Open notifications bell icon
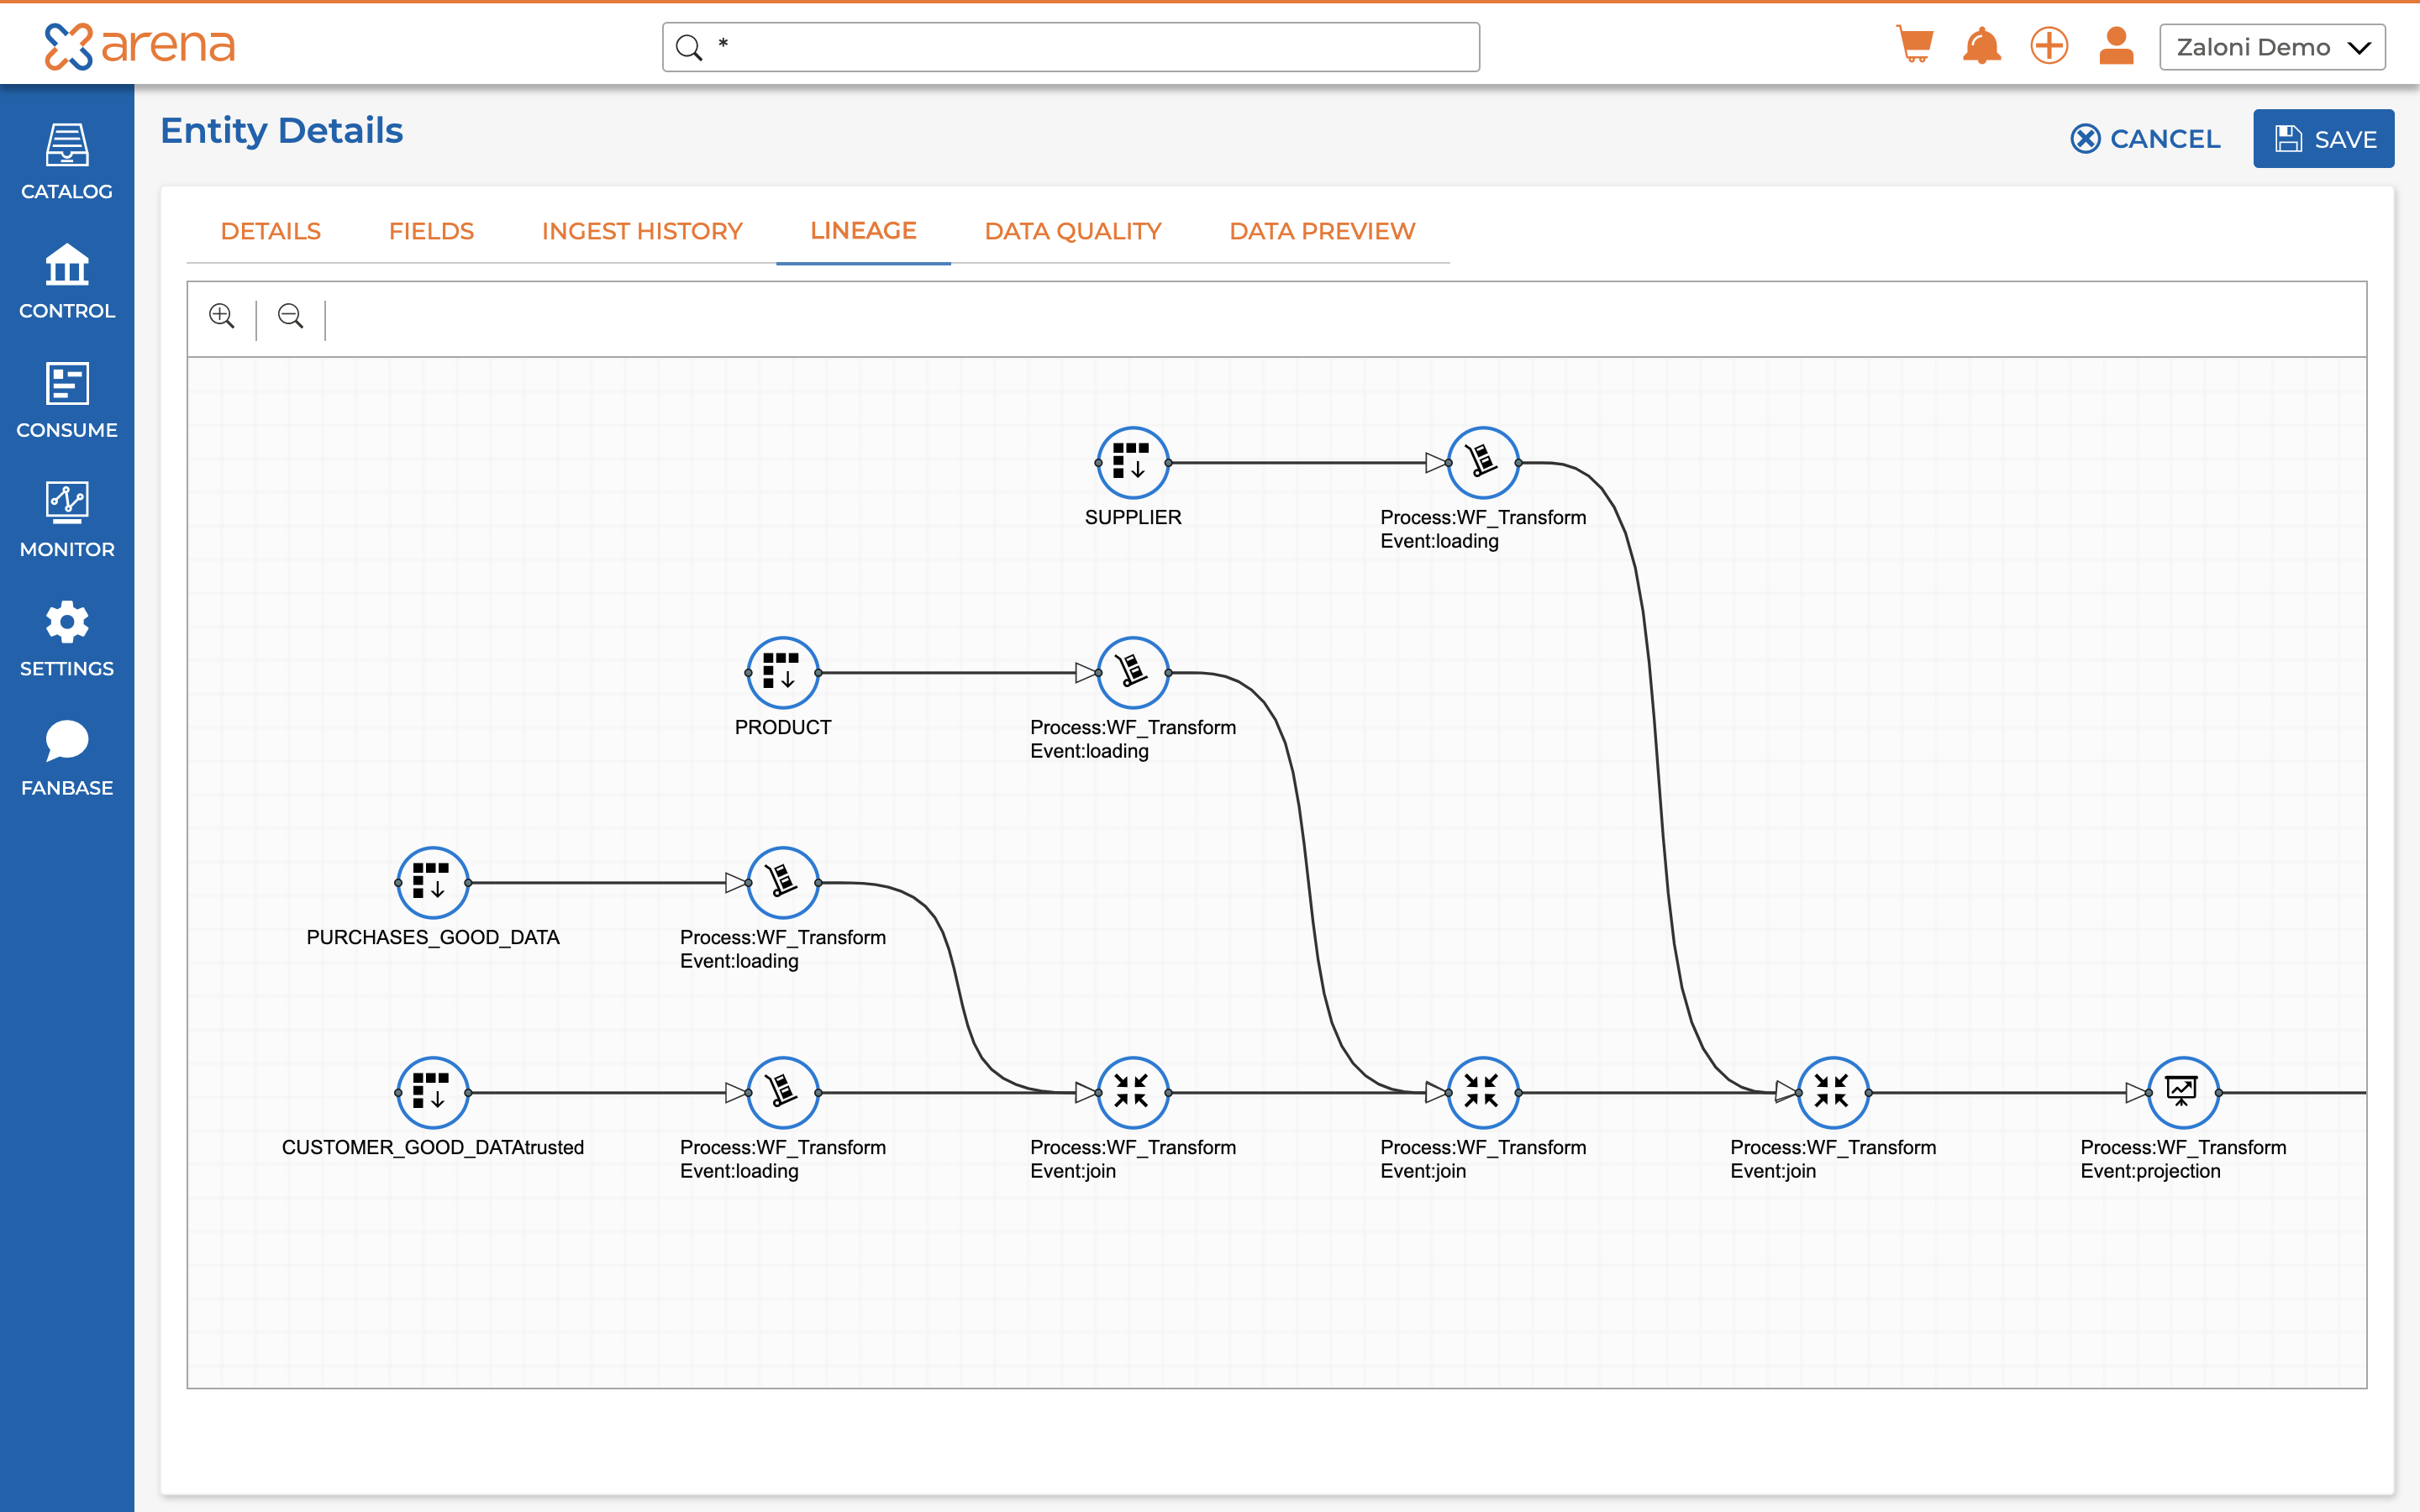Viewport: 2420px width, 1512px height. (1981, 46)
